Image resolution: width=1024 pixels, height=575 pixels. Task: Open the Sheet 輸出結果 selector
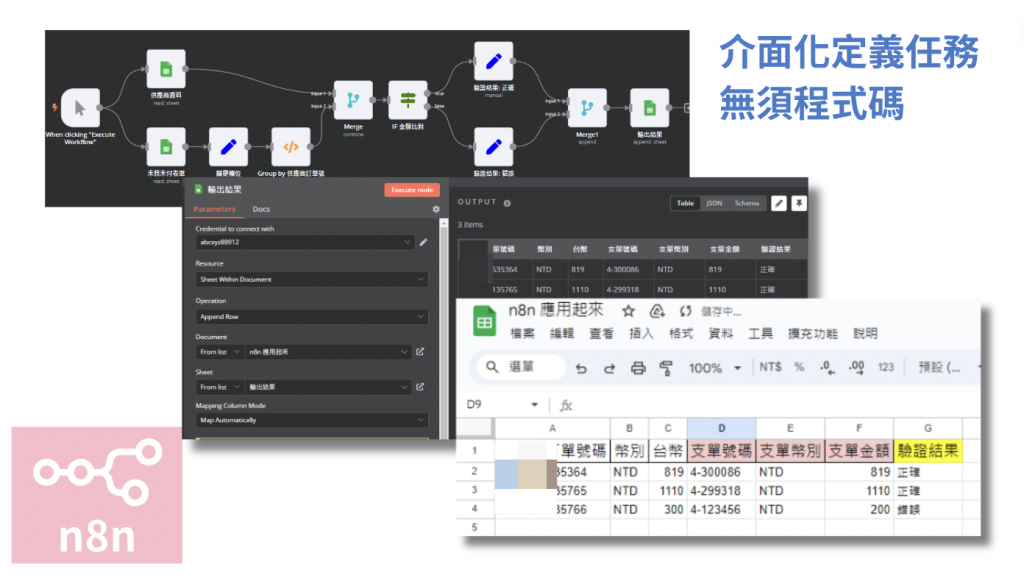[328, 387]
